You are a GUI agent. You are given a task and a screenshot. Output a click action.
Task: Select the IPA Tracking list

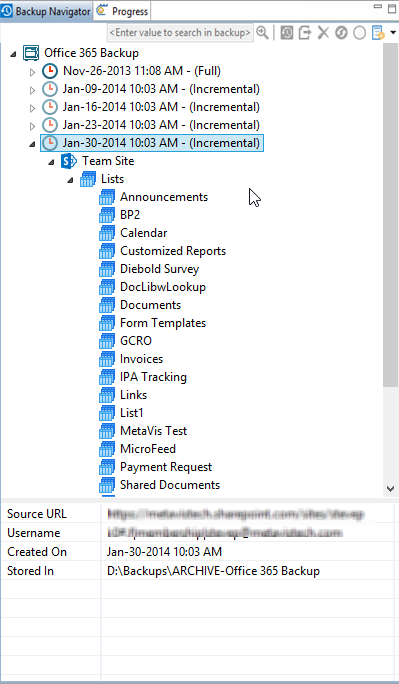[x=153, y=377]
